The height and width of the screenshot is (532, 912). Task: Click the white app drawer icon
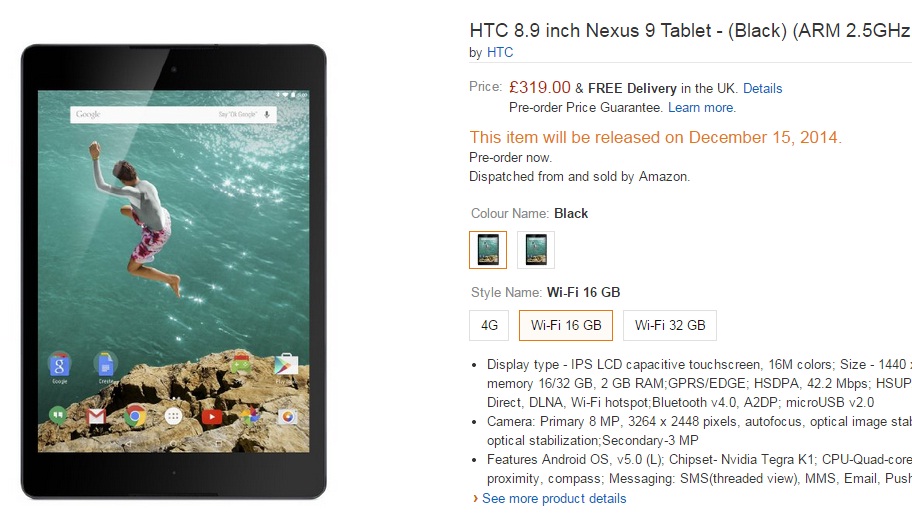[173, 416]
